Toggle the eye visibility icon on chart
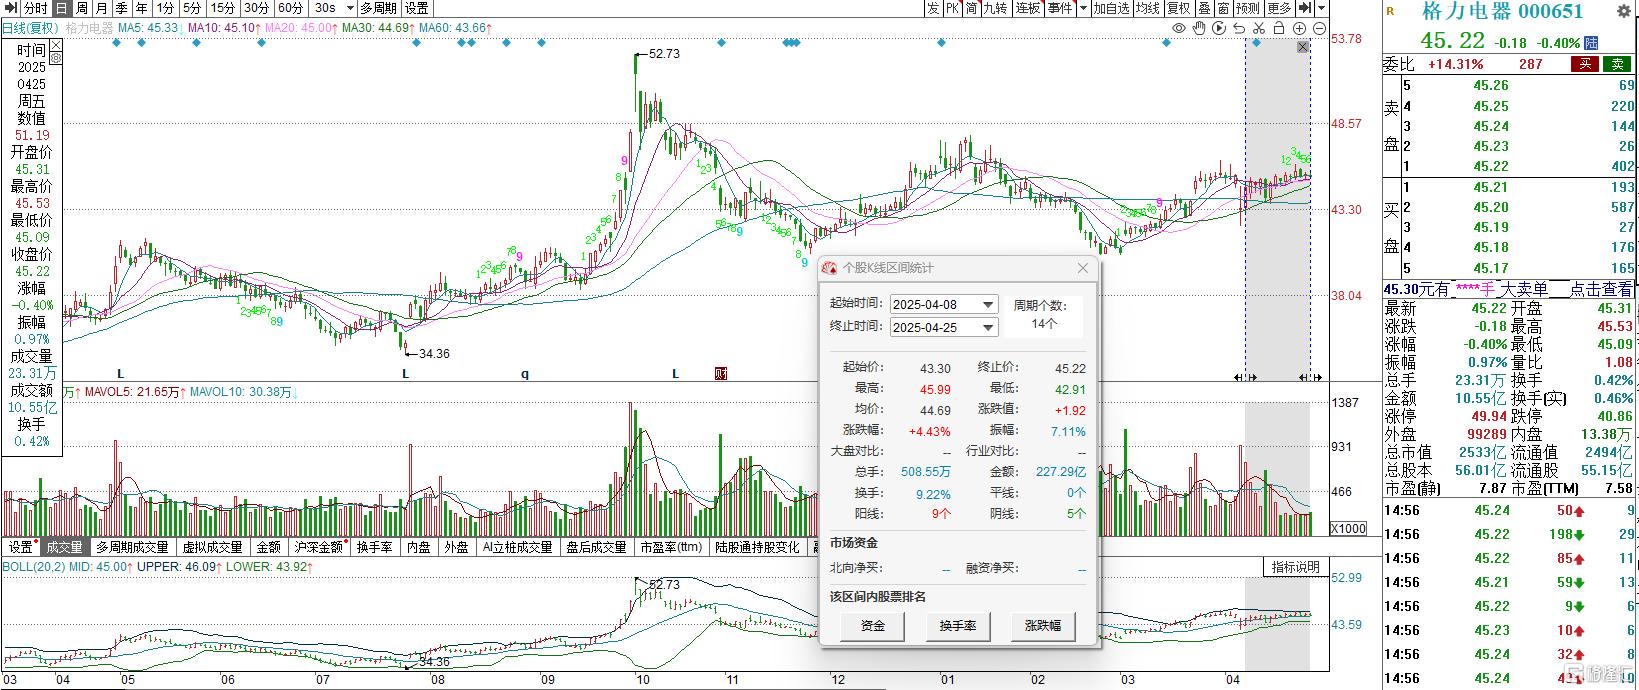Image resolution: width=1639 pixels, height=690 pixels. coord(1179,28)
